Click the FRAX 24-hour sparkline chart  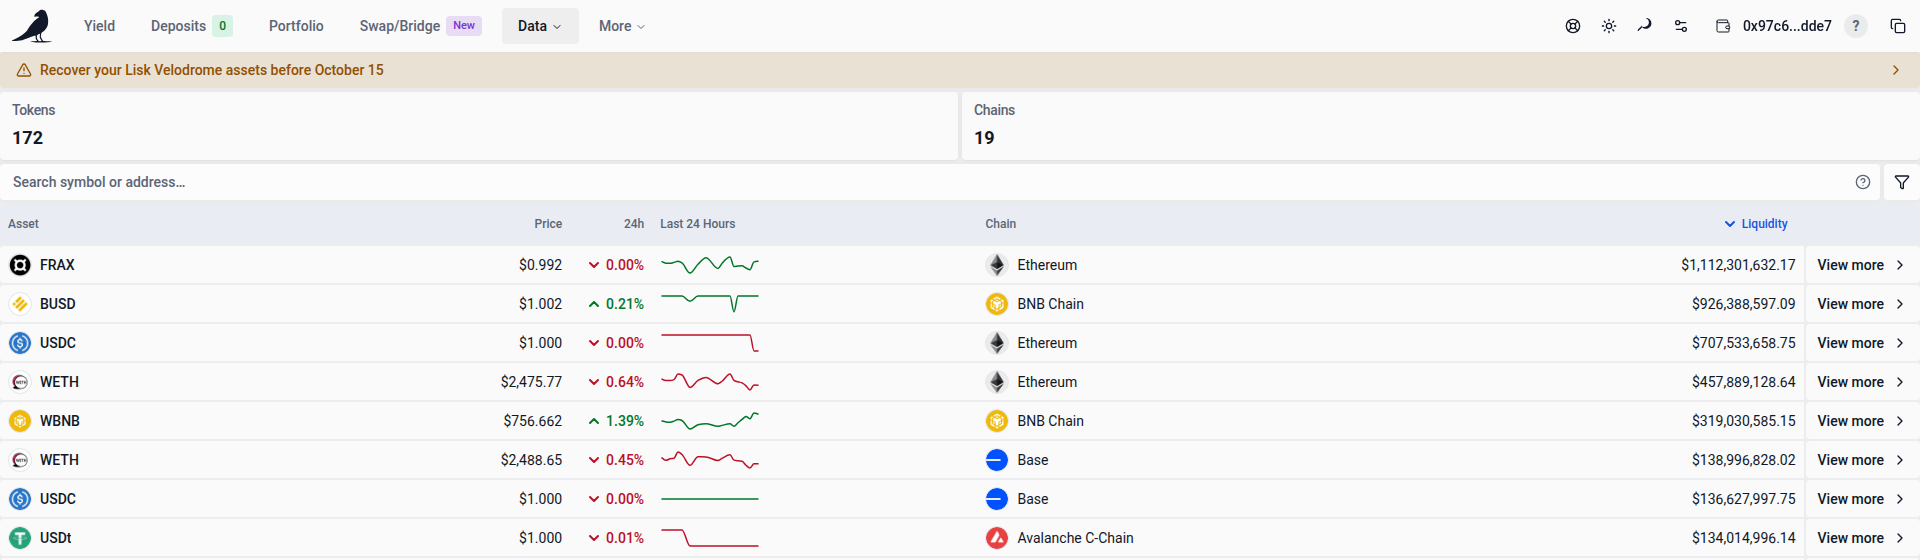pos(710,265)
